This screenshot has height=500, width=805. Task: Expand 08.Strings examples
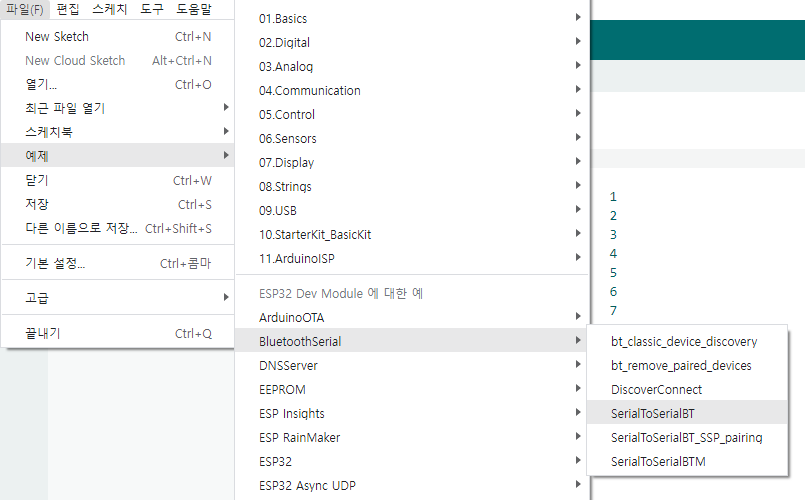[x=412, y=186]
